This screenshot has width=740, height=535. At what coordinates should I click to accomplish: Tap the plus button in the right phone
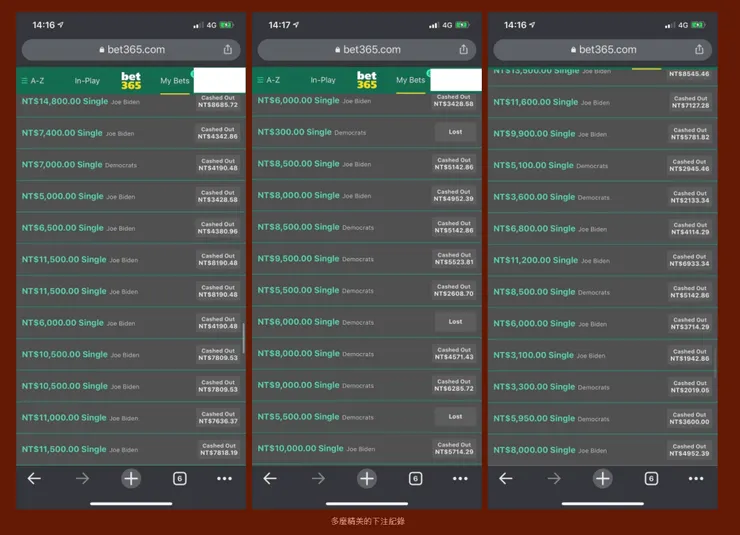tap(602, 478)
